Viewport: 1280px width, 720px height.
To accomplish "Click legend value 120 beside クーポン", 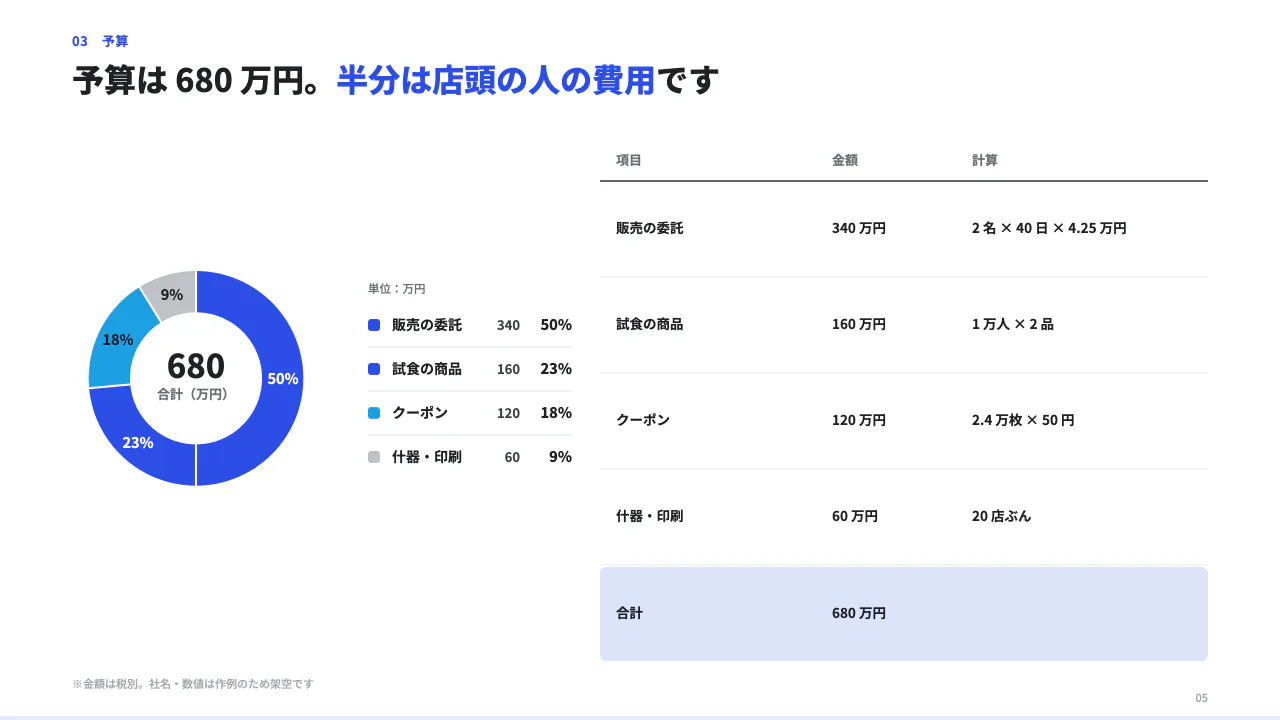I will (x=508, y=413).
